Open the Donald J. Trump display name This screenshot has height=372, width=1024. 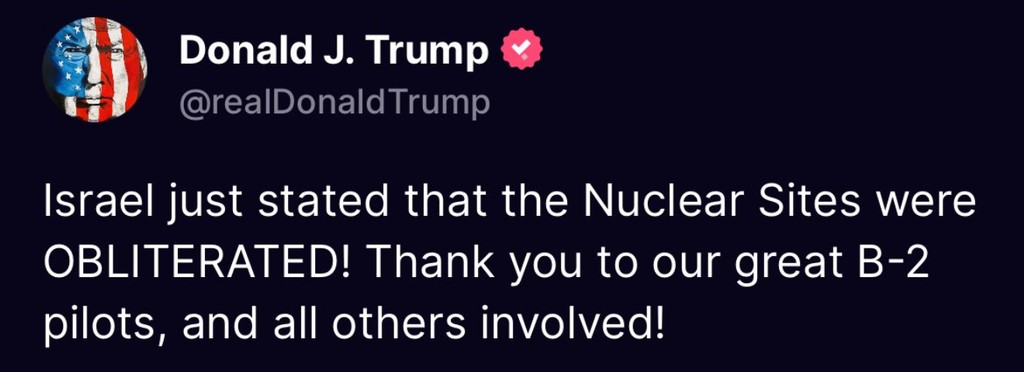334,51
